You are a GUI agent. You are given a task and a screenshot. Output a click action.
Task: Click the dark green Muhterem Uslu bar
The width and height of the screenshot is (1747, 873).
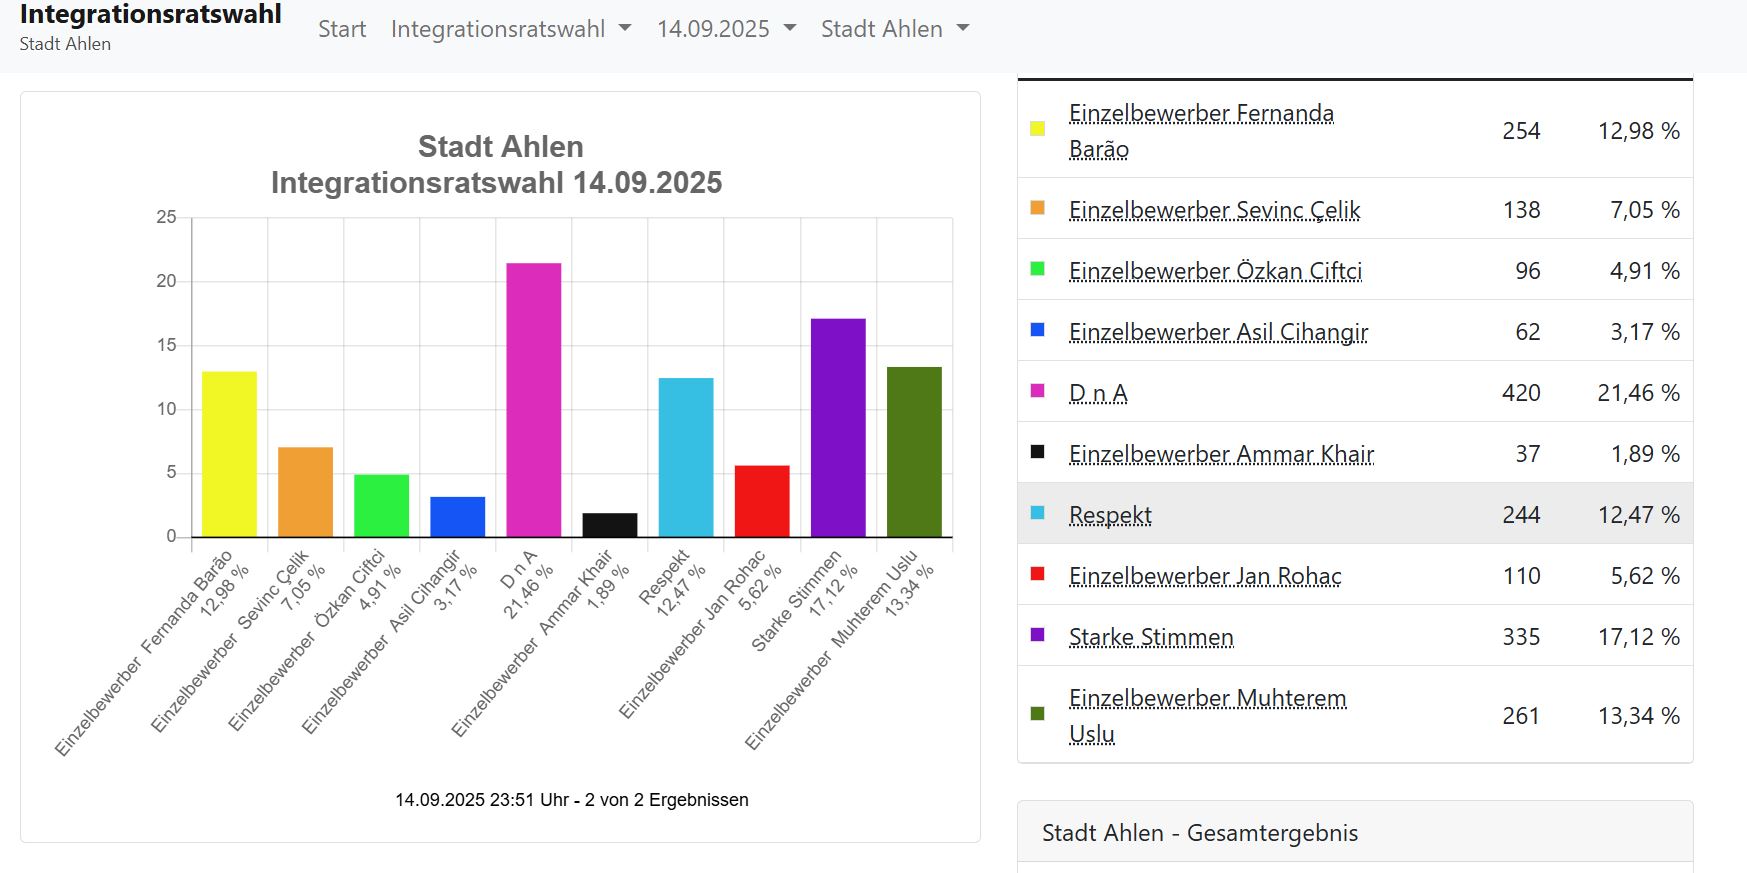point(914,452)
